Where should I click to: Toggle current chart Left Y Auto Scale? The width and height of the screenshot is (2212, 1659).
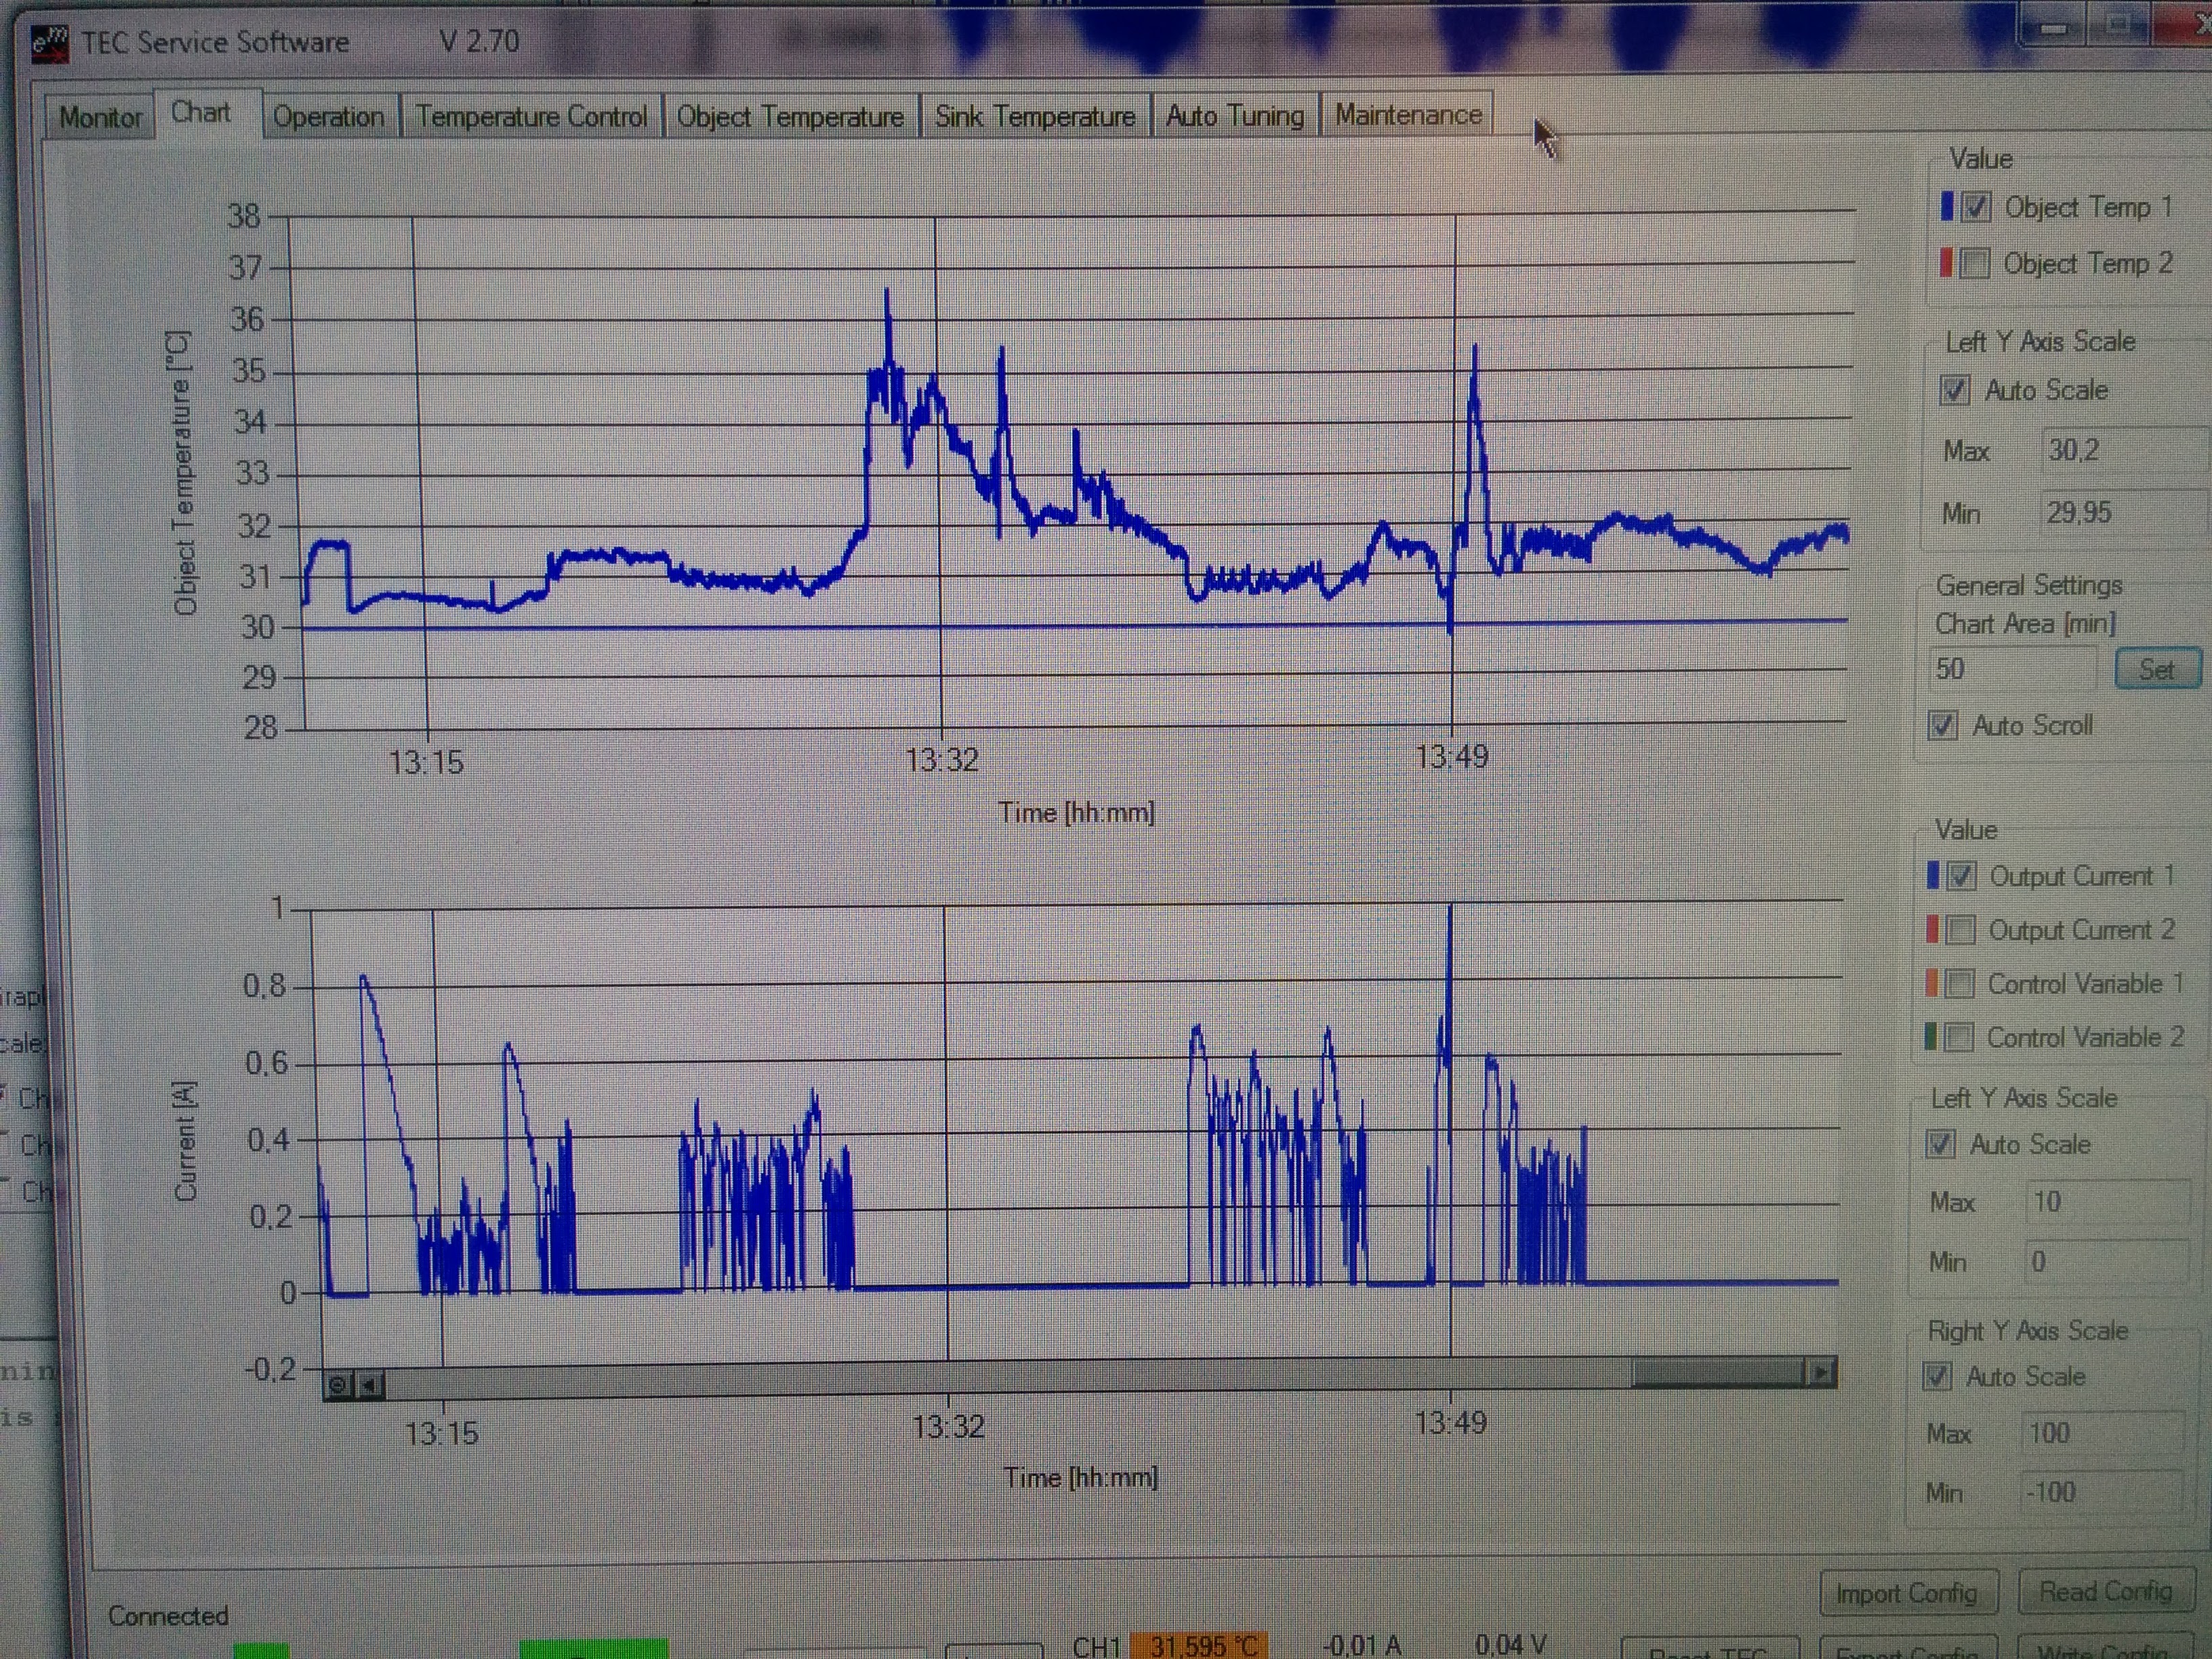1940,1144
